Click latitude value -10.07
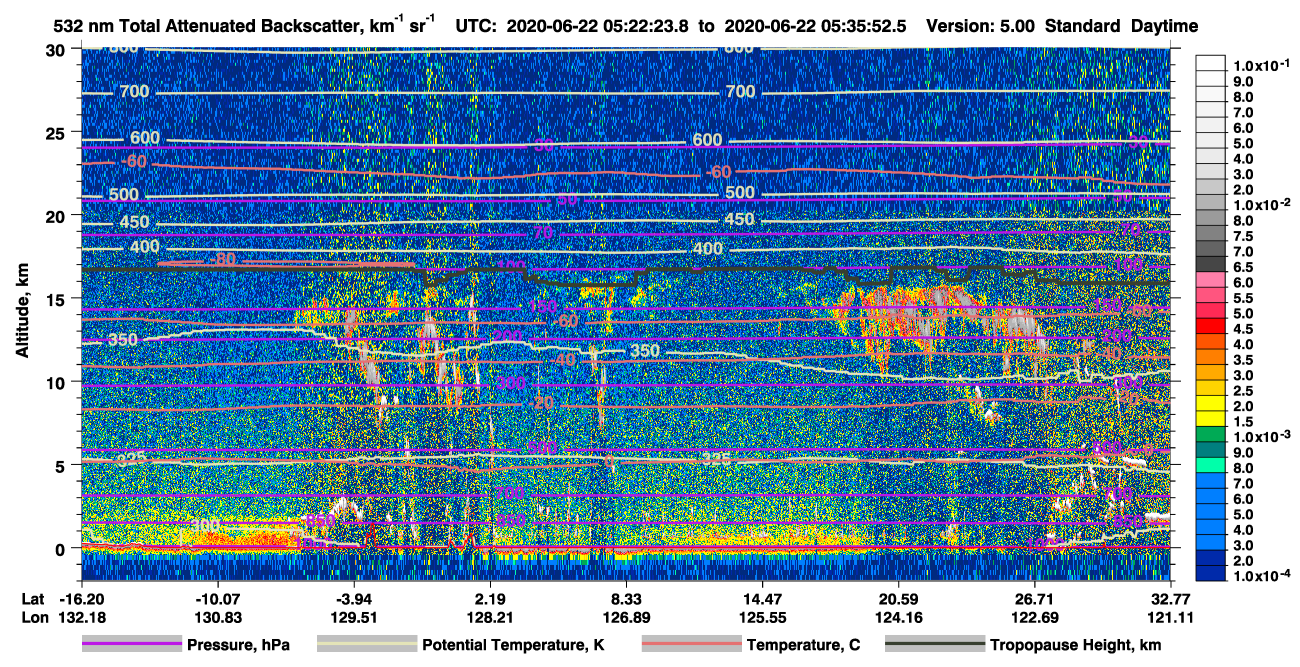1300x667 pixels. pos(217,599)
